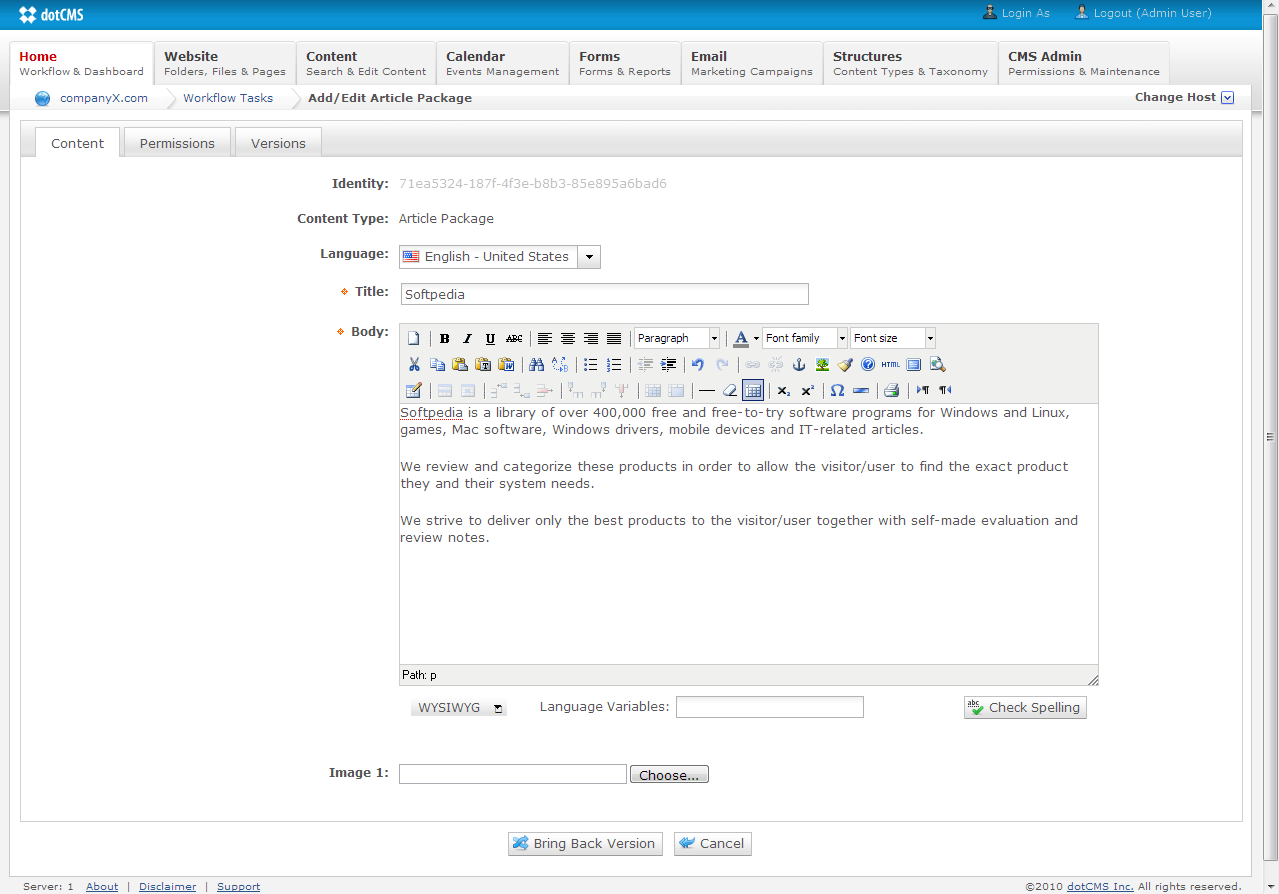Undo the last edit

(x=699, y=364)
